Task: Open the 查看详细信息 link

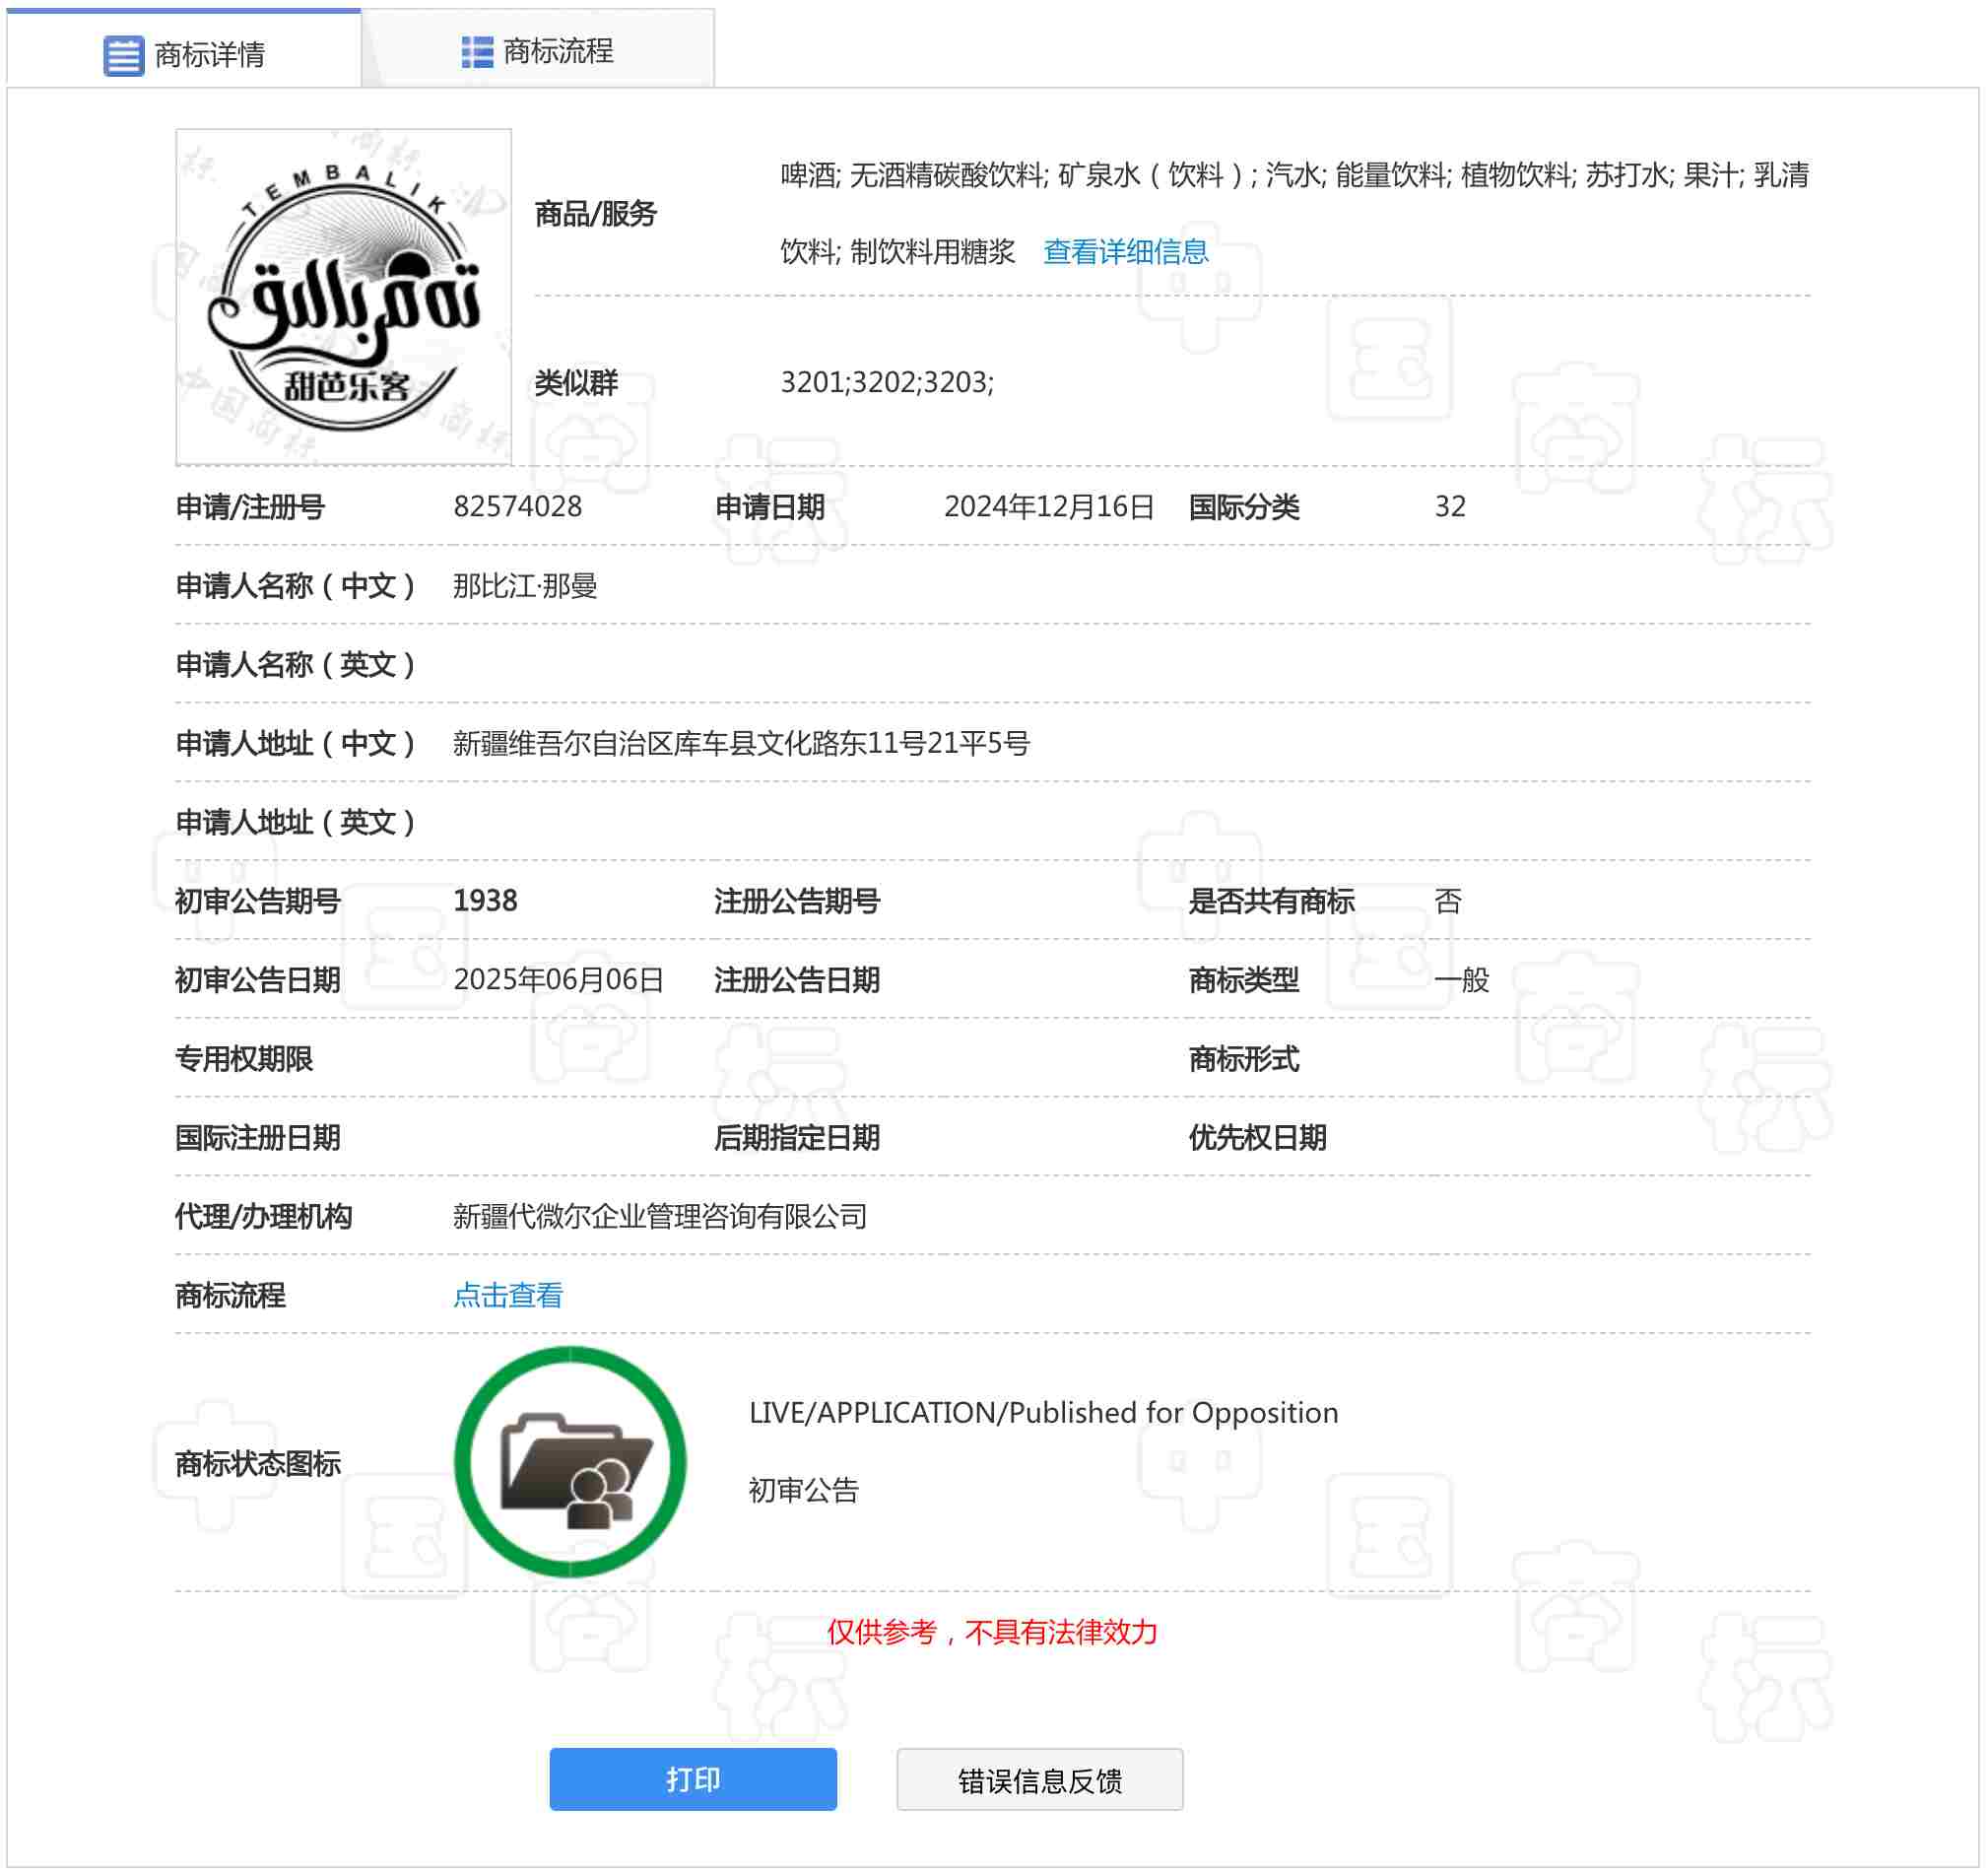Action: tap(1125, 252)
